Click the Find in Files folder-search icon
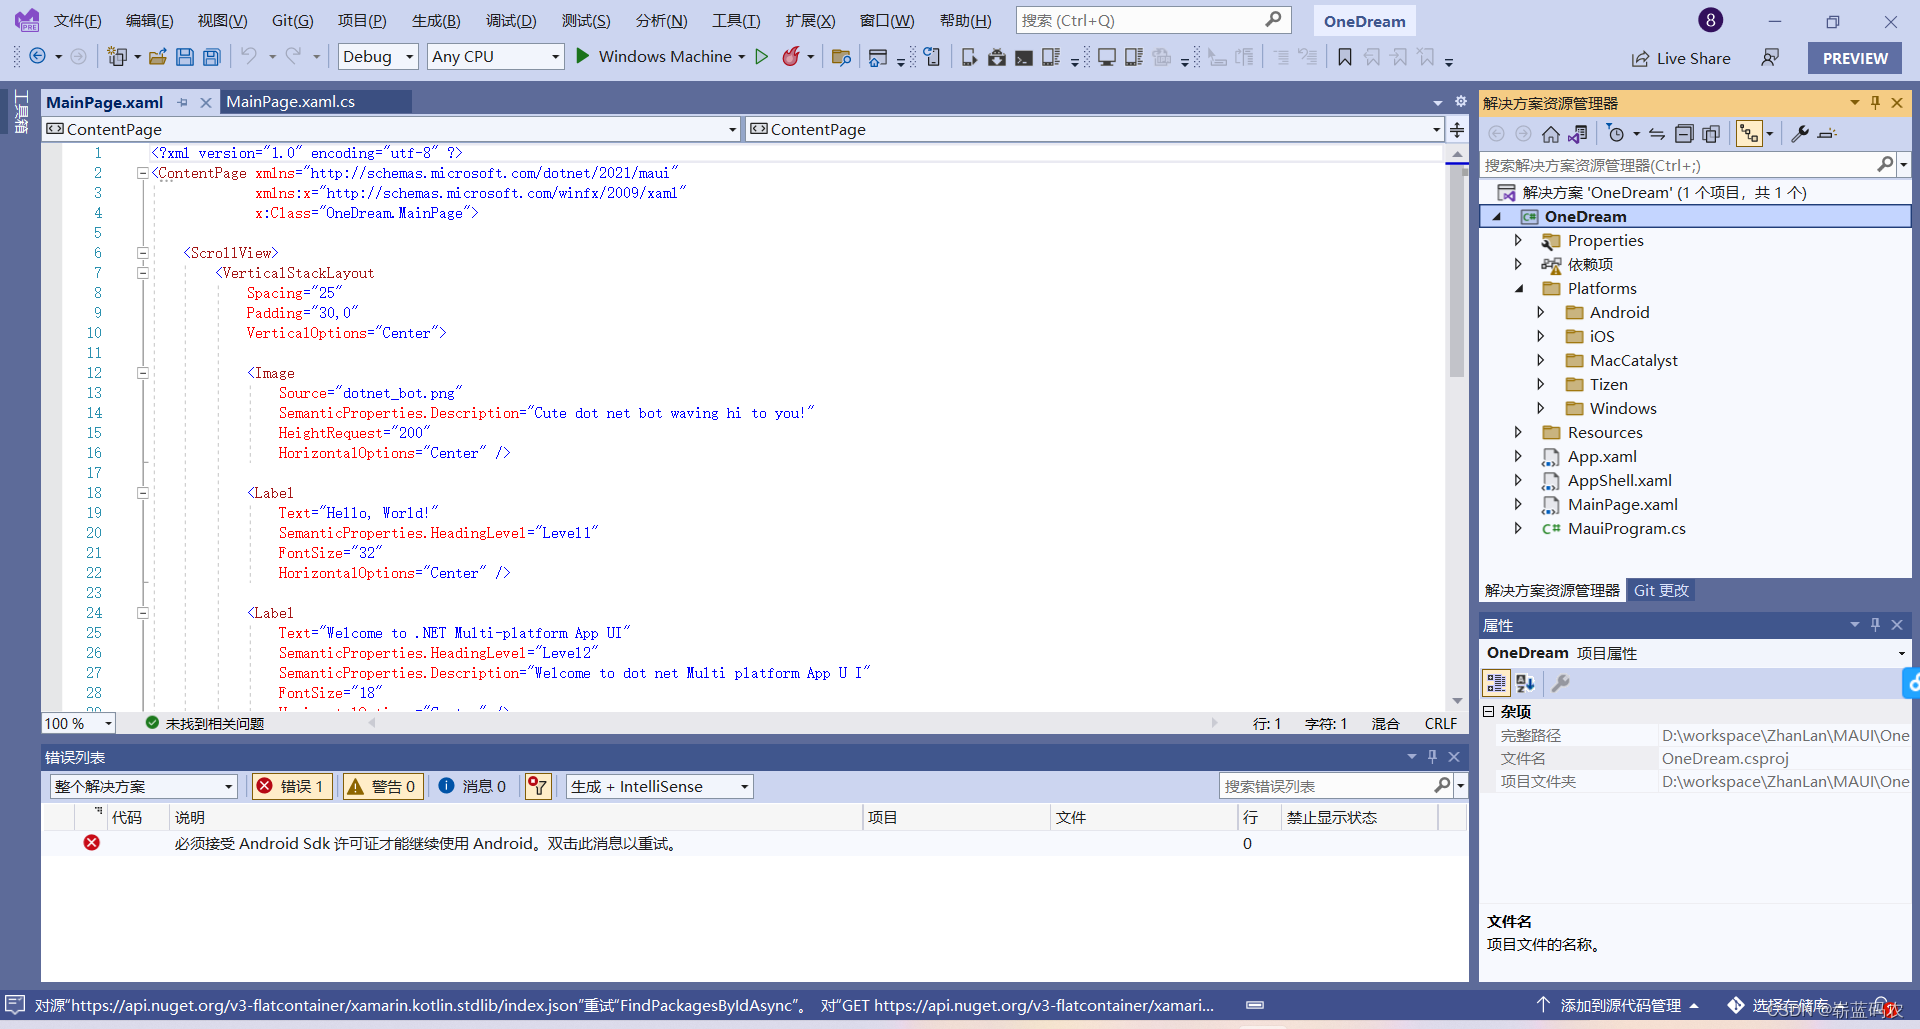 [841, 58]
